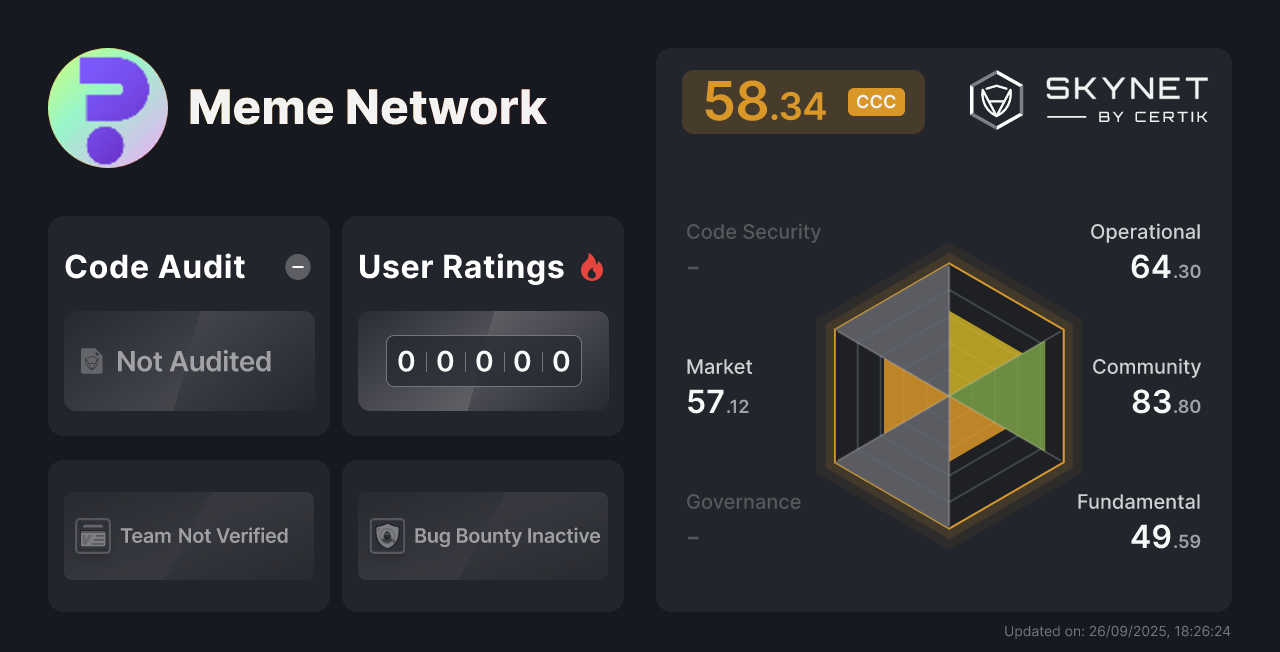Click the shield icon beside Bug Bounty Inactive
The width and height of the screenshot is (1280, 652).
point(387,536)
